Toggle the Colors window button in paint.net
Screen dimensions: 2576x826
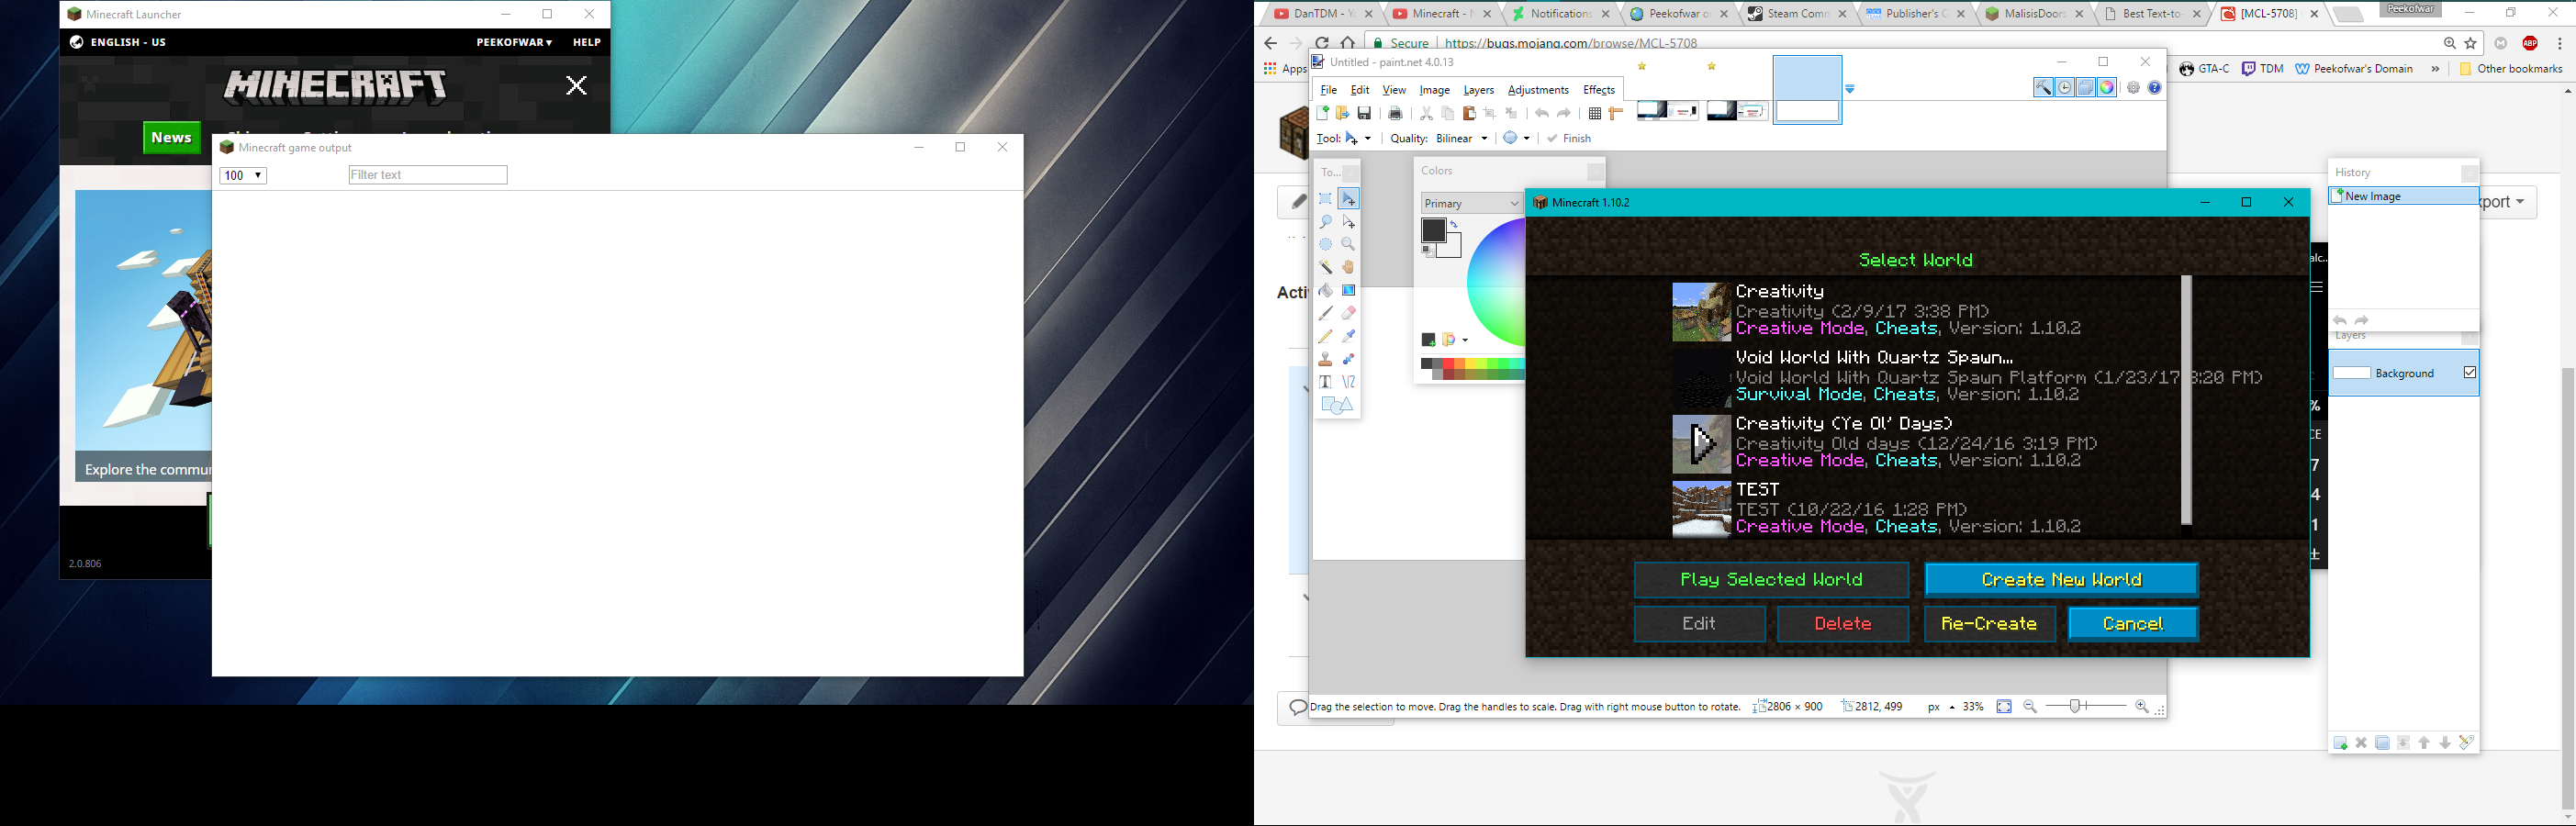tap(2107, 88)
